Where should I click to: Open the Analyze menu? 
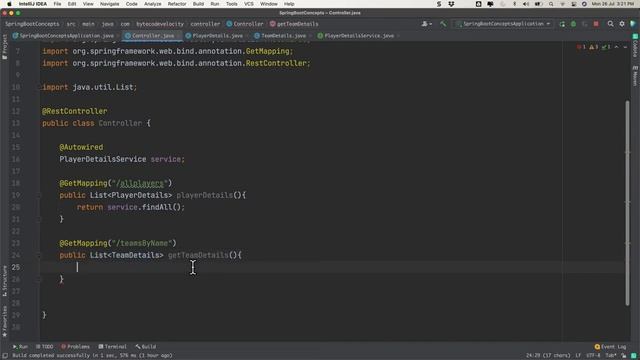click(153, 4)
